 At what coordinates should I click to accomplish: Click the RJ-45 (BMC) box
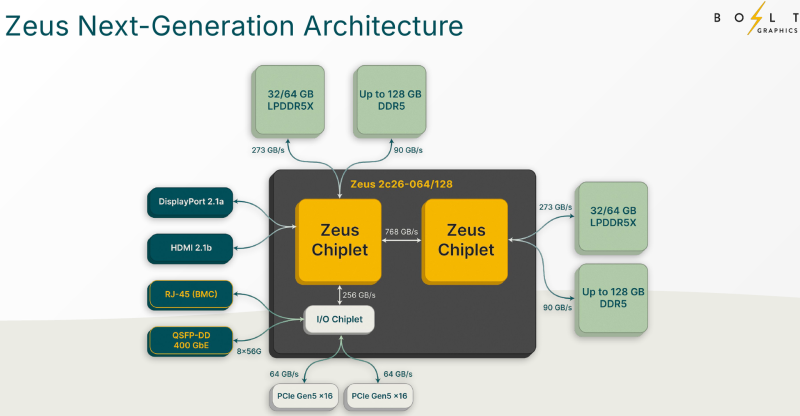(190, 295)
